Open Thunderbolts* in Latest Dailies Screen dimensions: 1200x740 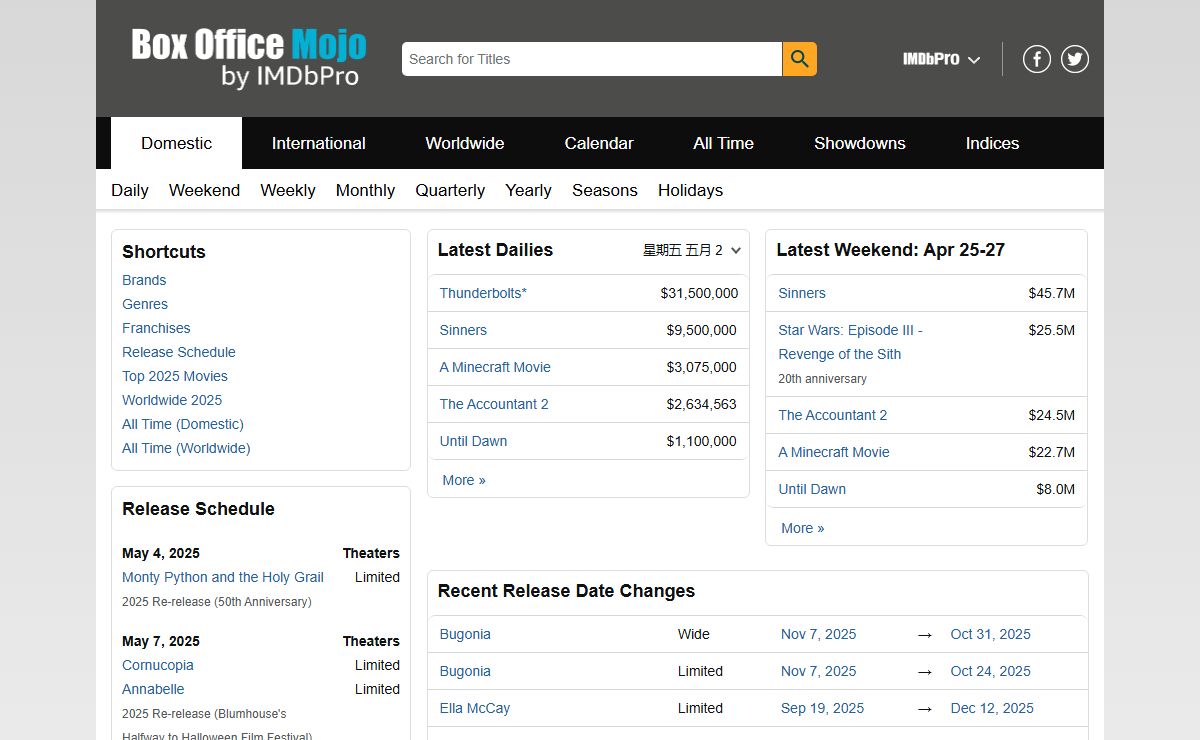(483, 293)
